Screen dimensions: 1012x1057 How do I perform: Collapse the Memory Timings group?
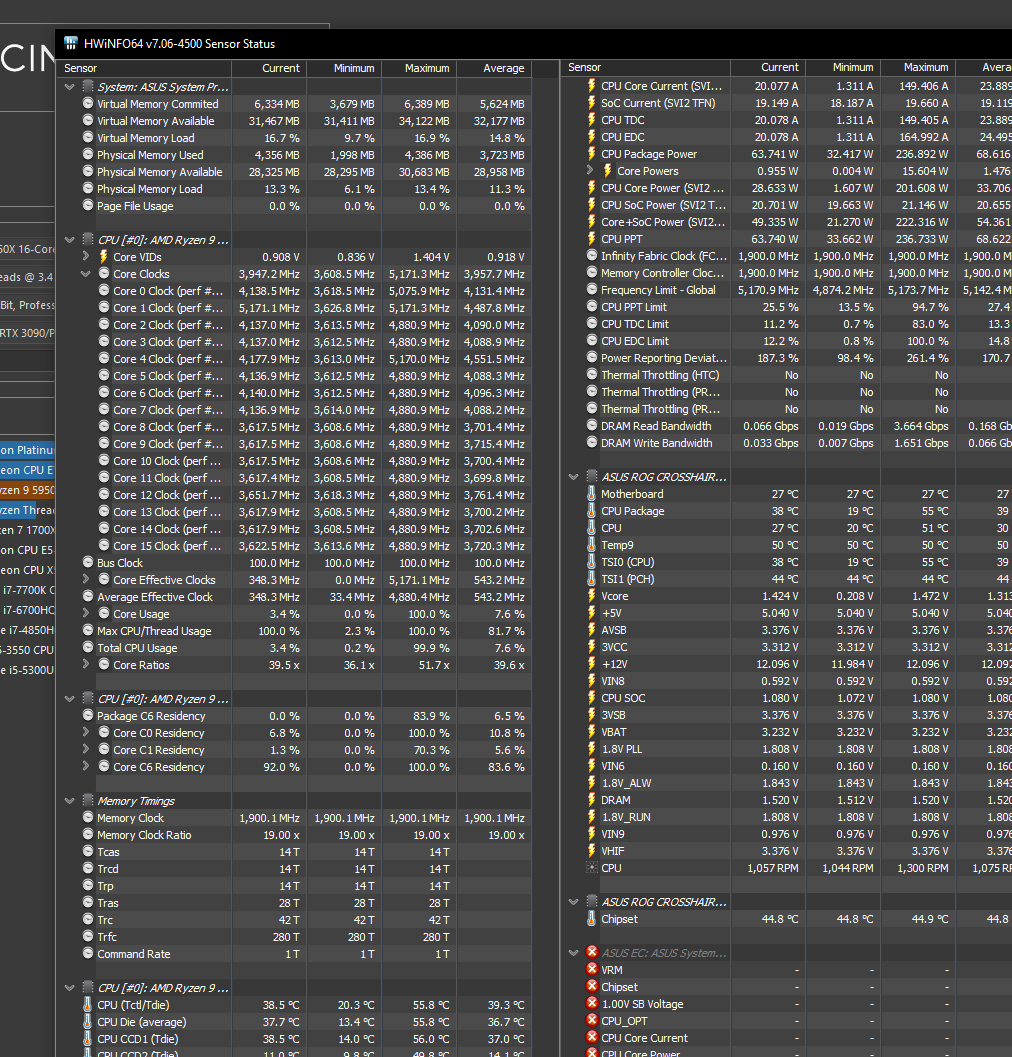click(69, 801)
